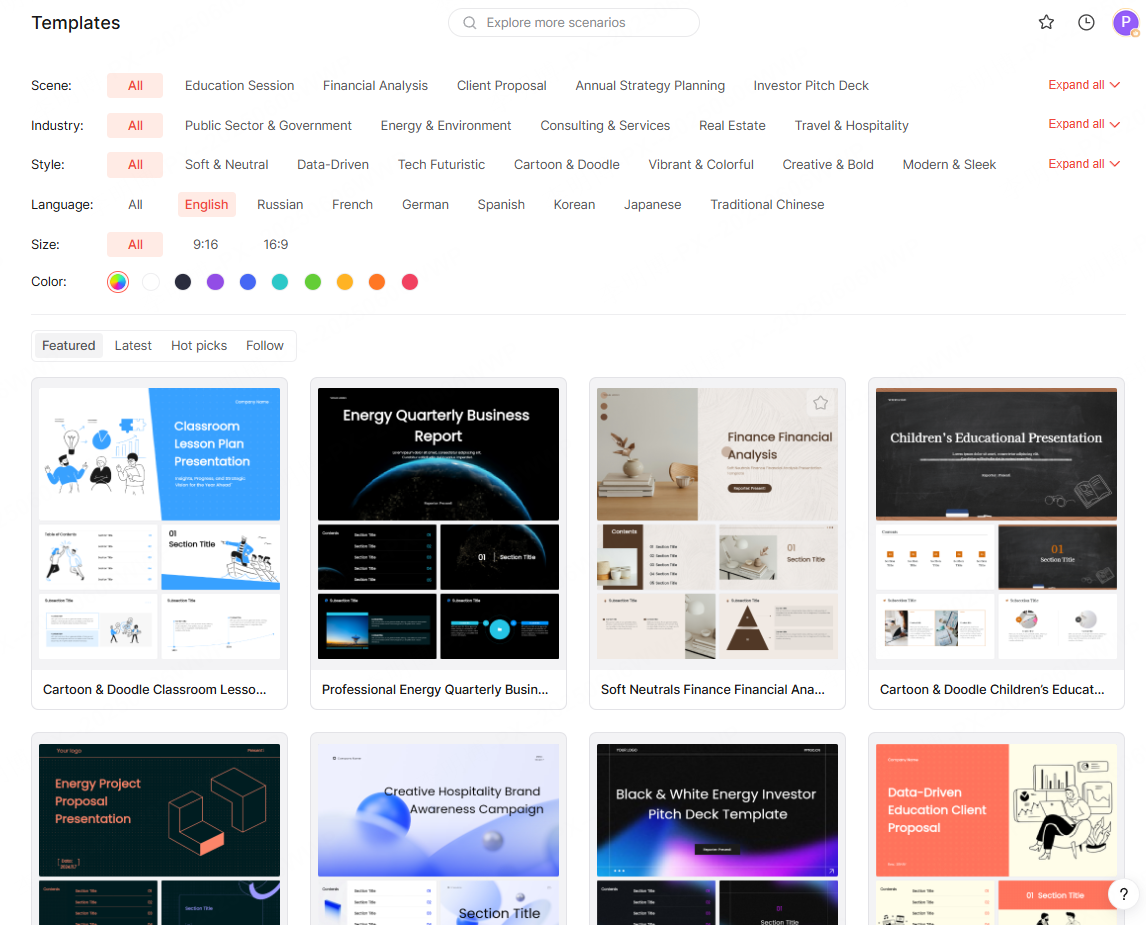
Task: Click the Explore more scenarios search field
Action: [585, 23]
